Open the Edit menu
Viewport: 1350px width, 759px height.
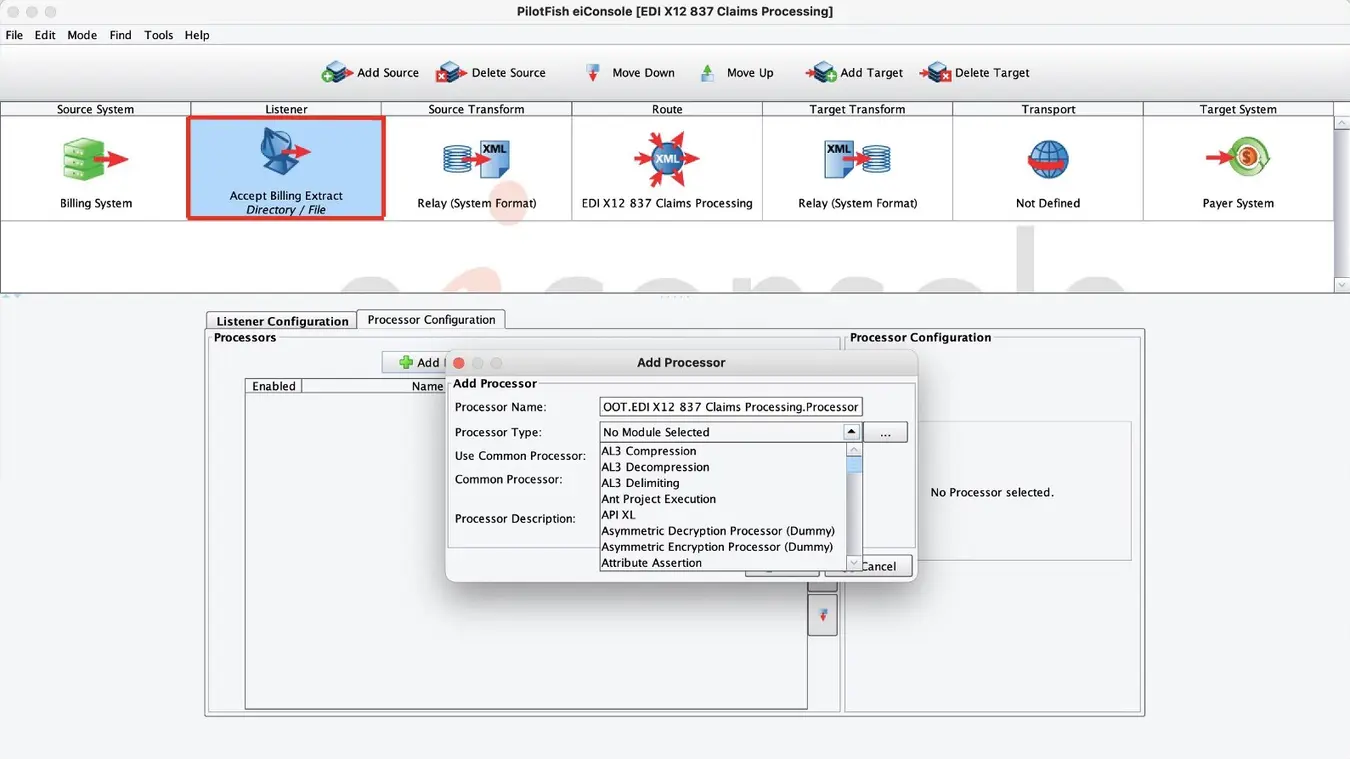tap(45, 35)
